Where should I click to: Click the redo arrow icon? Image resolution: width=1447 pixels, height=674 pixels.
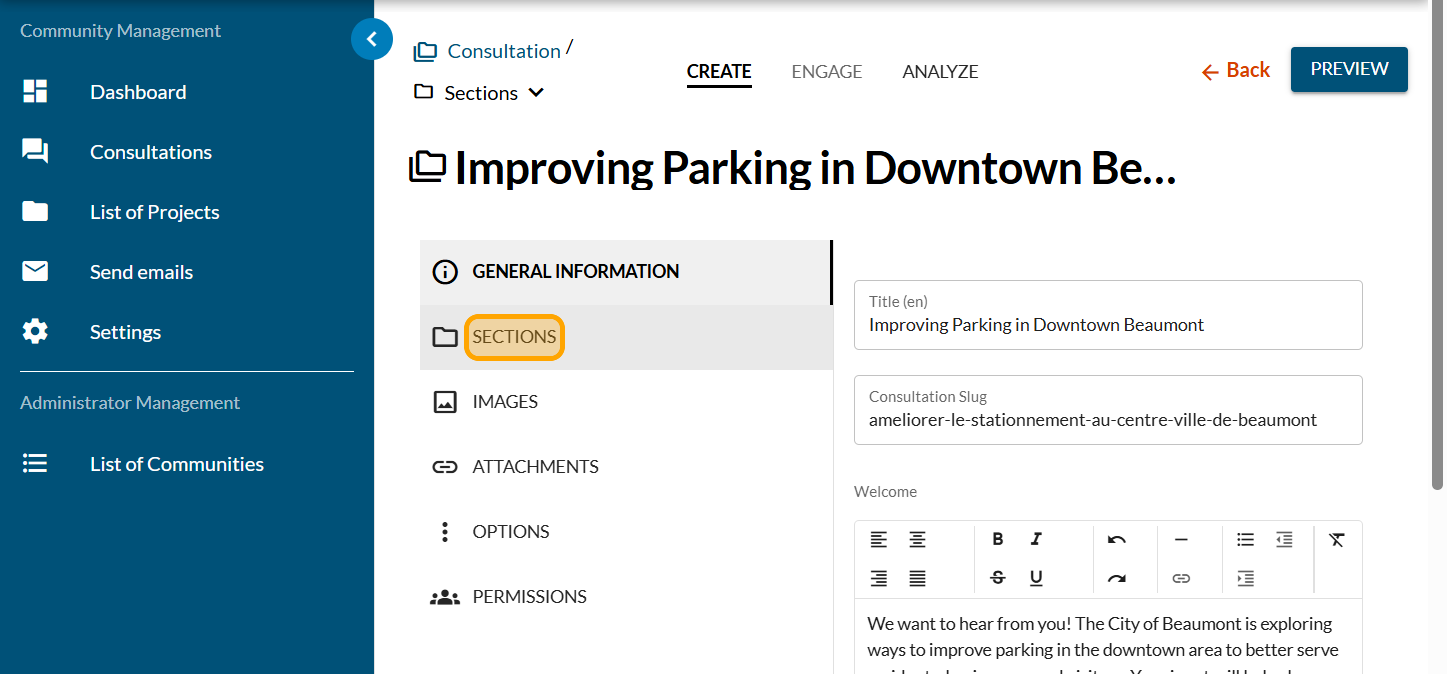(x=1117, y=578)
